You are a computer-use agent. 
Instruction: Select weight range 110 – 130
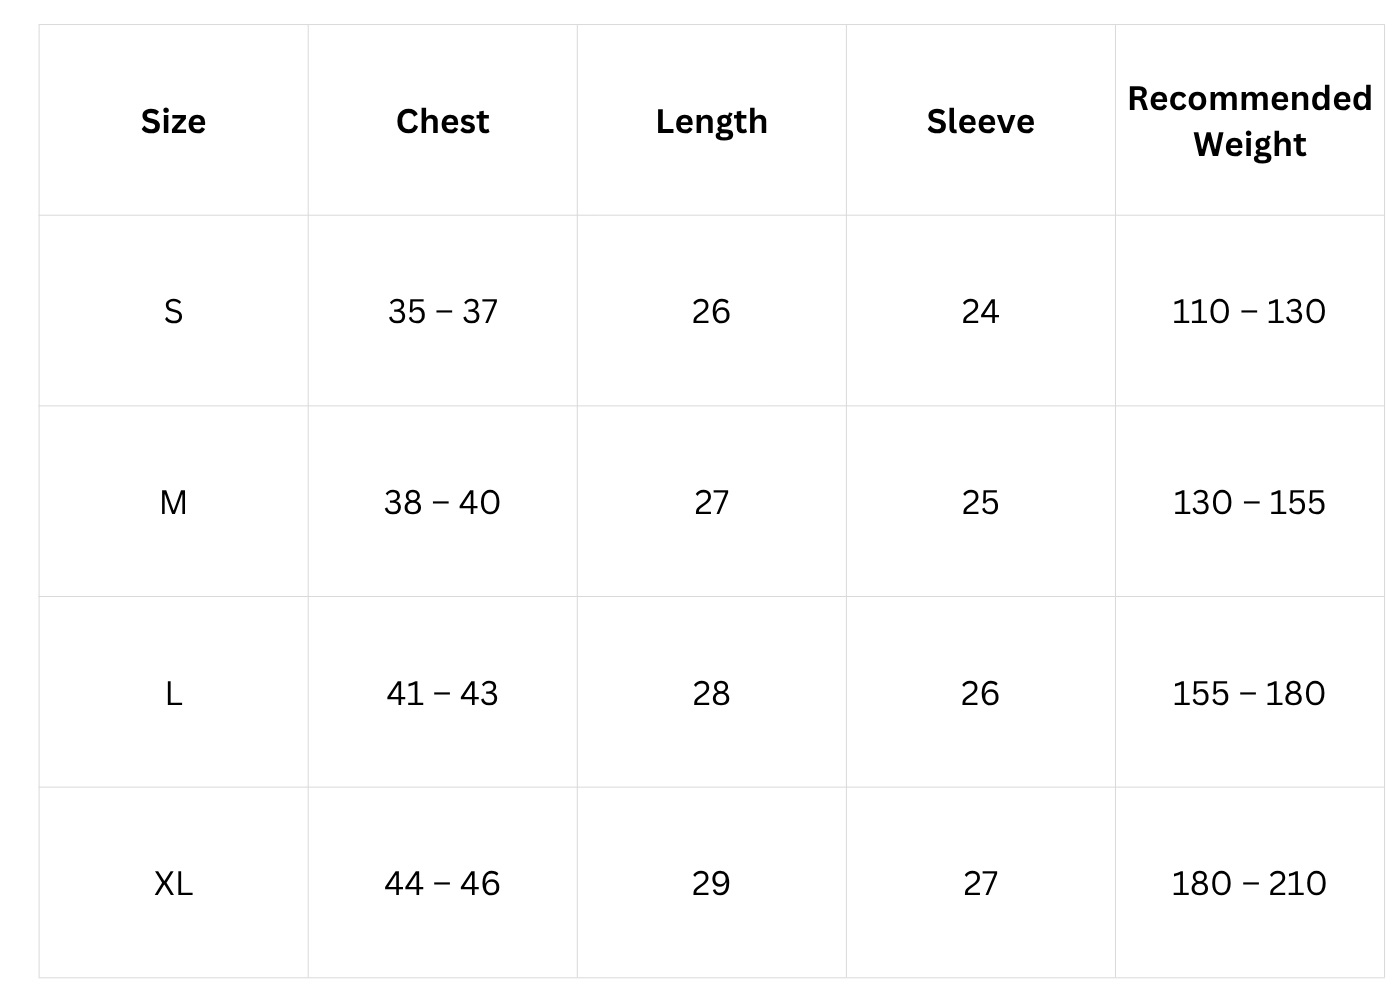click(1249, 311)
